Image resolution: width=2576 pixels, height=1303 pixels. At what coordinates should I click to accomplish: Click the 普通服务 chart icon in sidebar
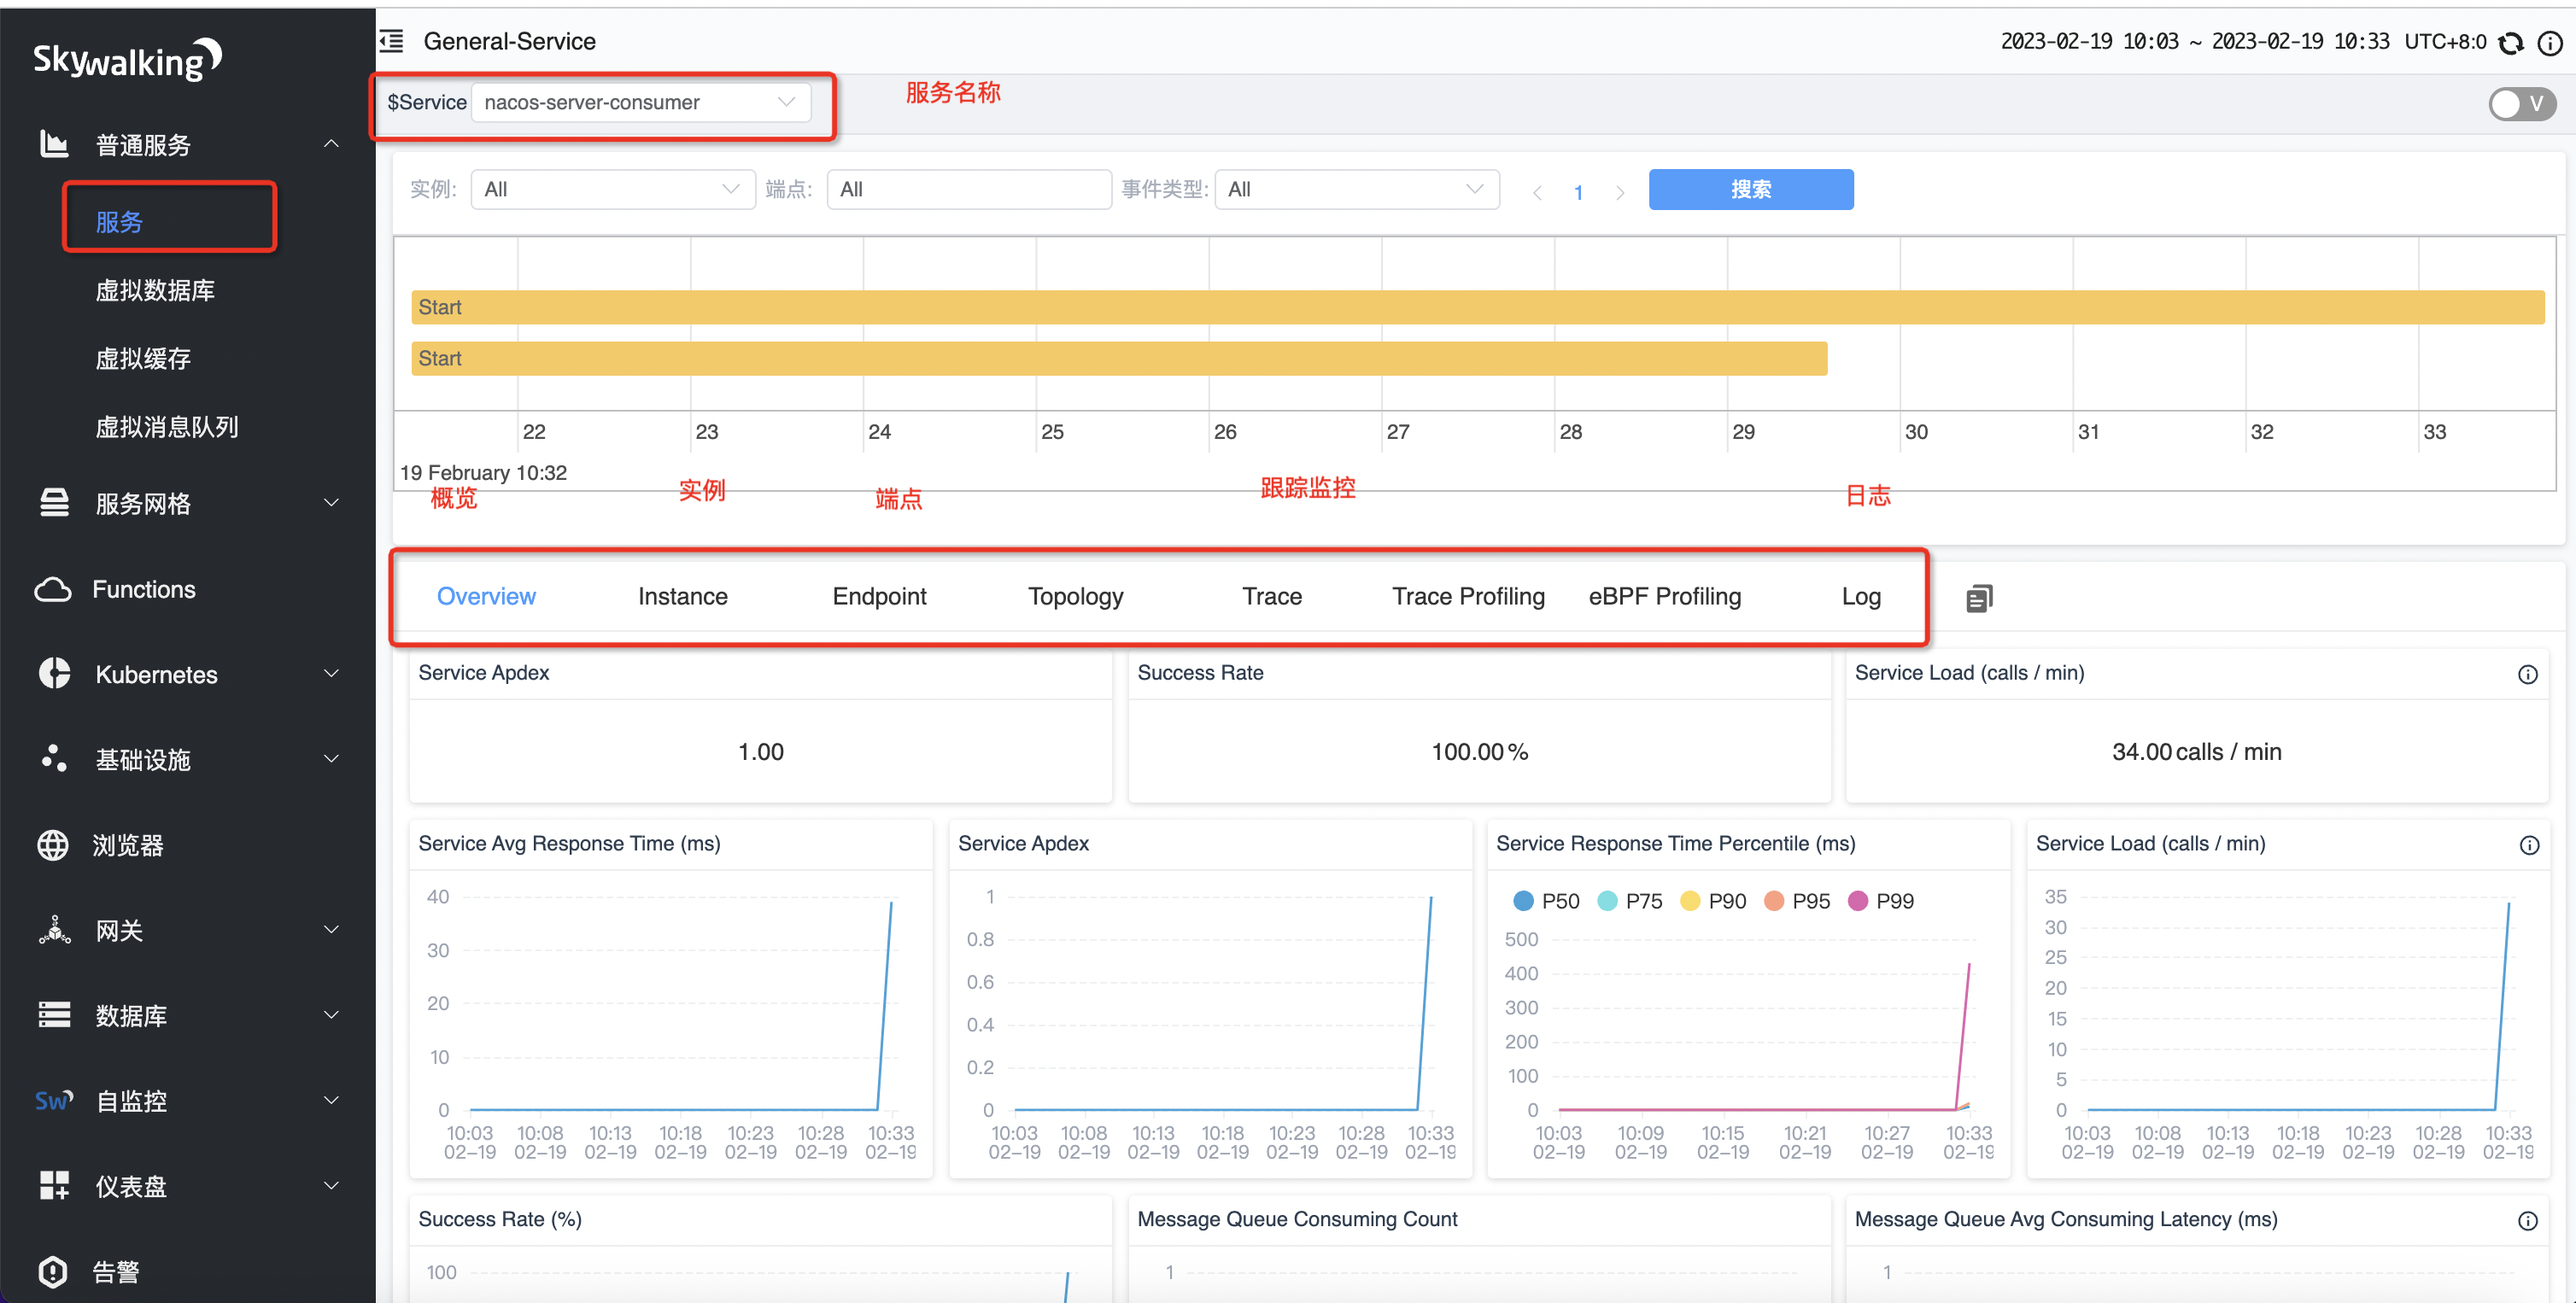(54, 145)
